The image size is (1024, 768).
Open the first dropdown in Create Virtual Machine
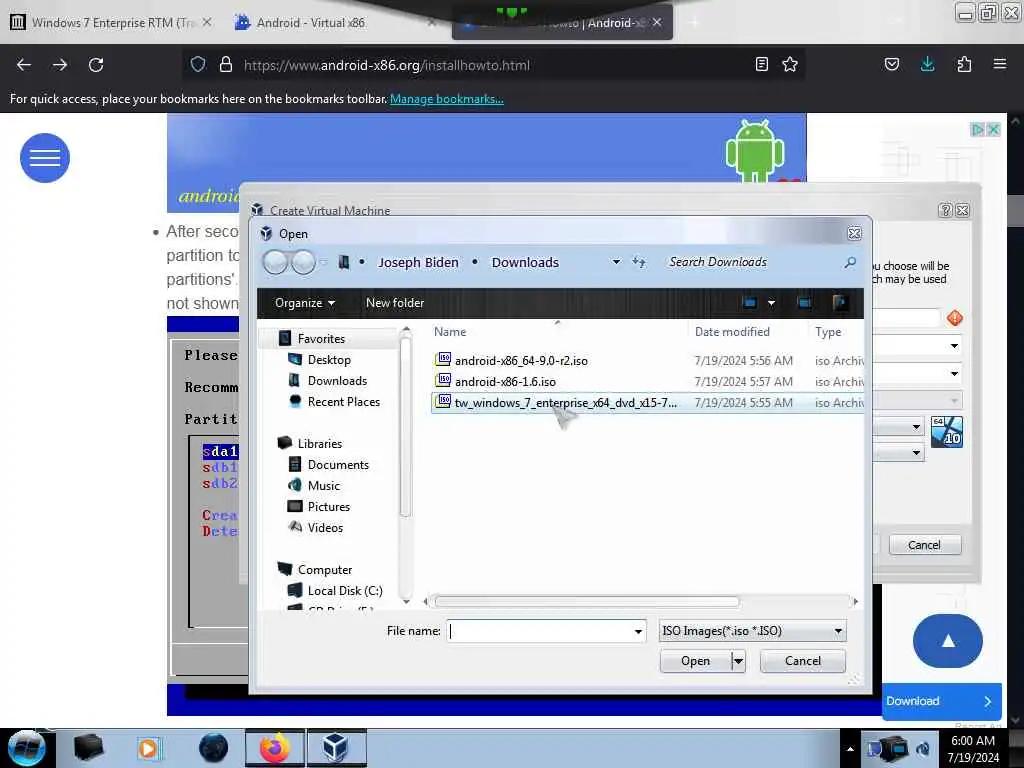point(954,345)
